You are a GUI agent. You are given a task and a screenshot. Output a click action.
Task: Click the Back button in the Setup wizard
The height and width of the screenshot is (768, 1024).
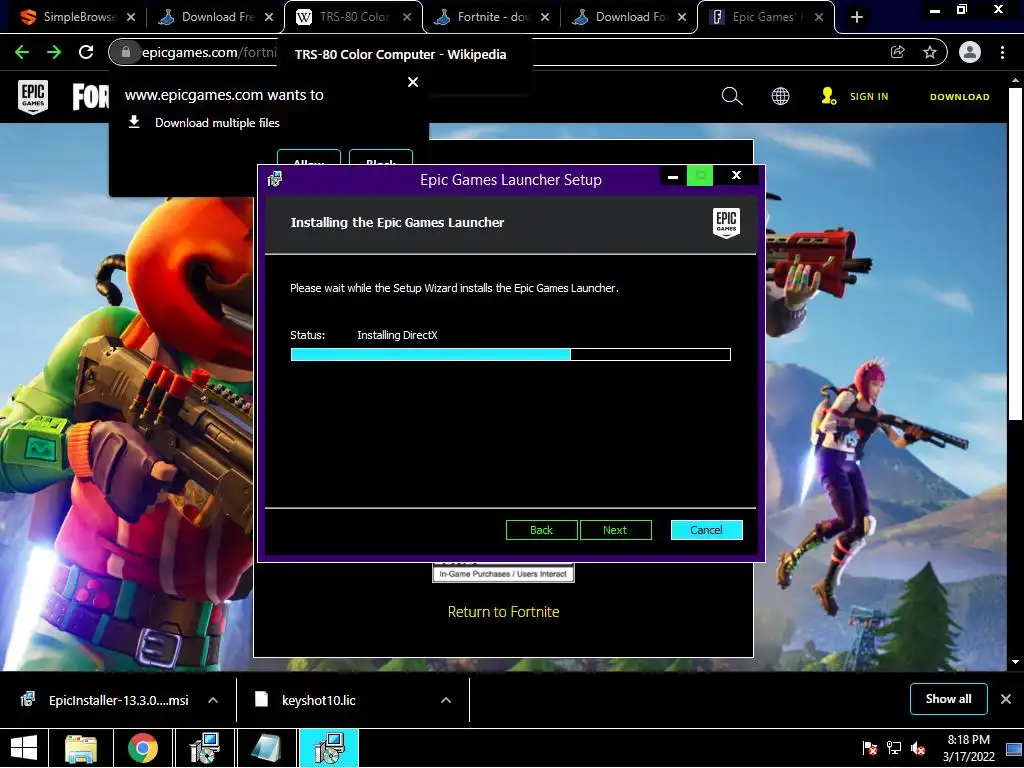click(541, 530)
